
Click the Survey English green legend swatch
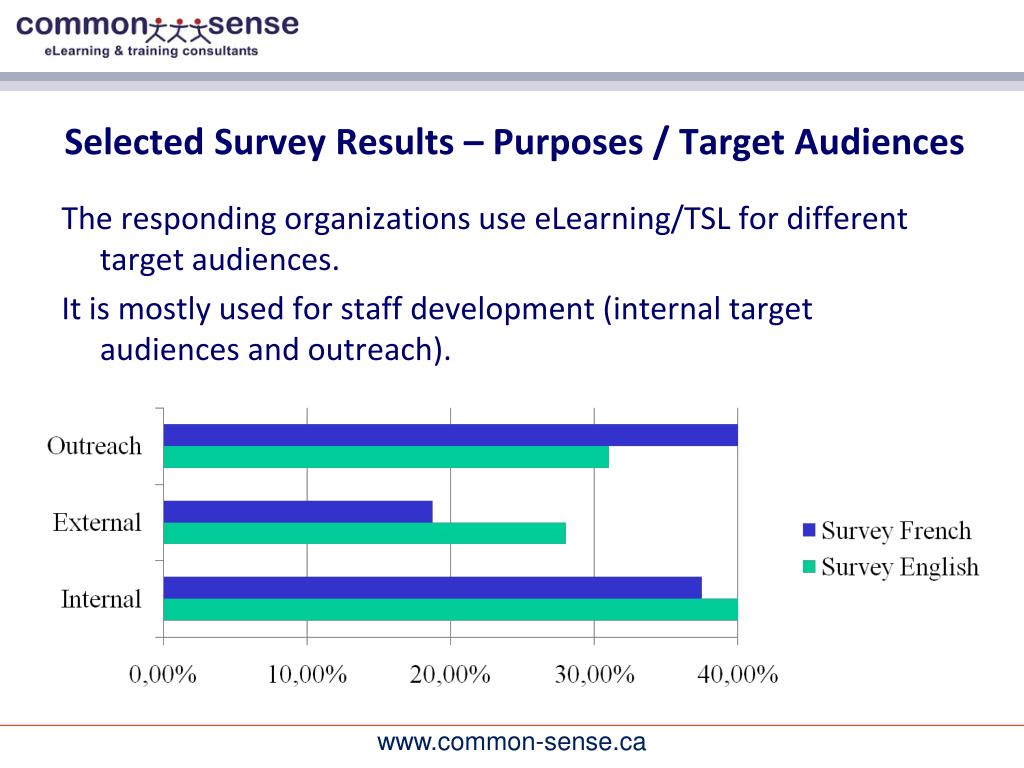click(808, 566)
